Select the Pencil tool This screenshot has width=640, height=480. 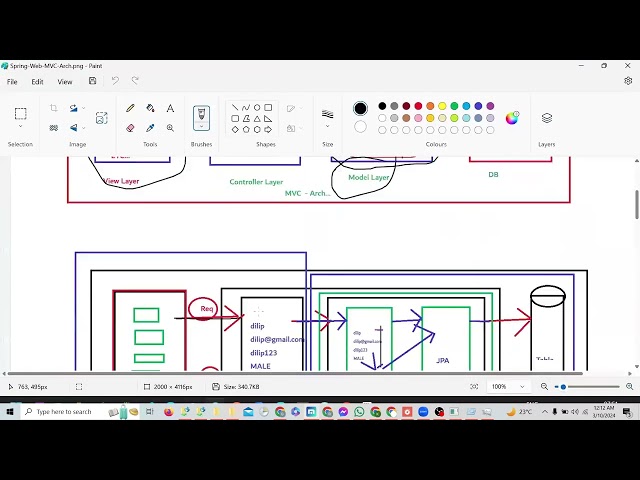[x=130, y=108]
